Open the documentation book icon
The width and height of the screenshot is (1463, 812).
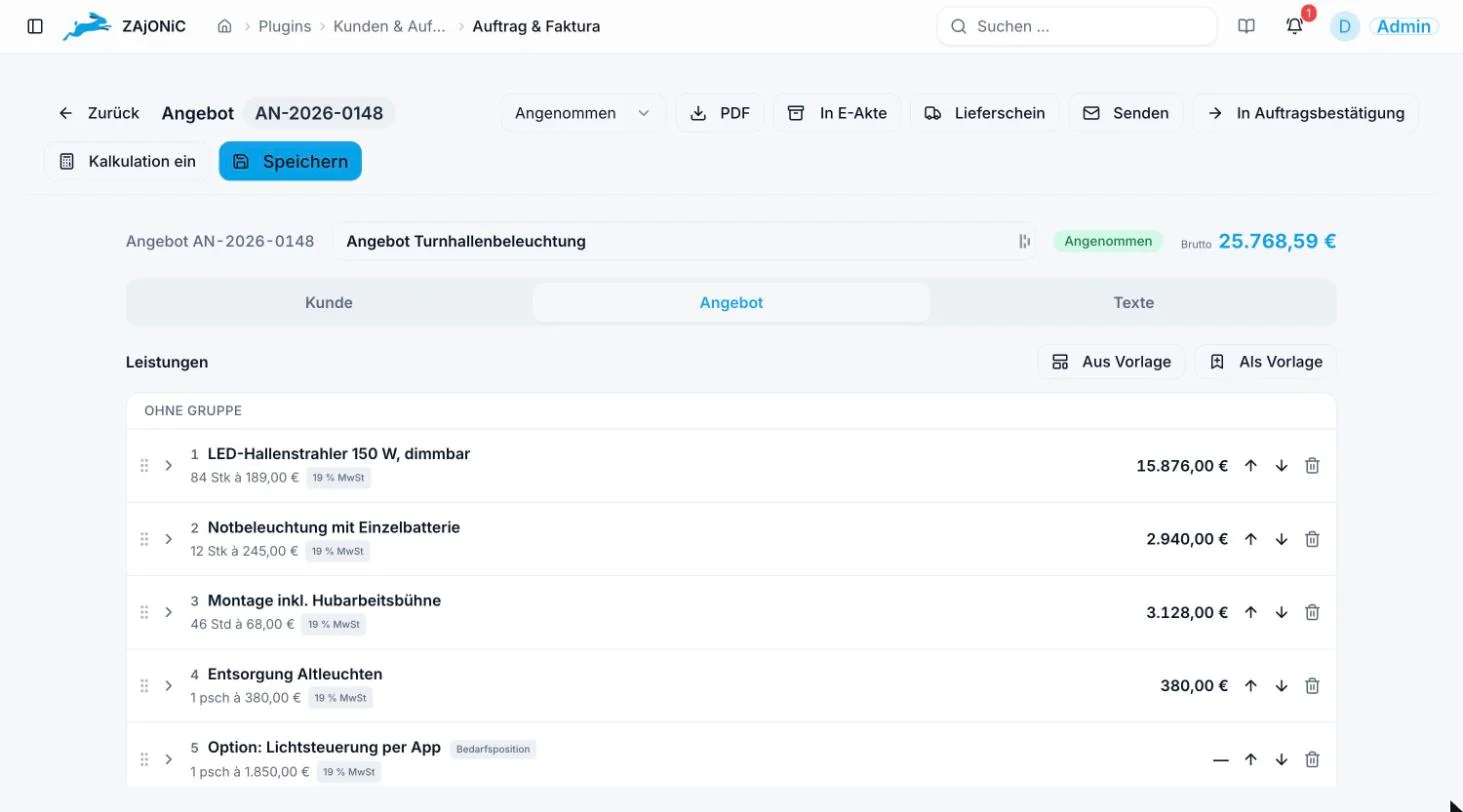(1246, 27)
